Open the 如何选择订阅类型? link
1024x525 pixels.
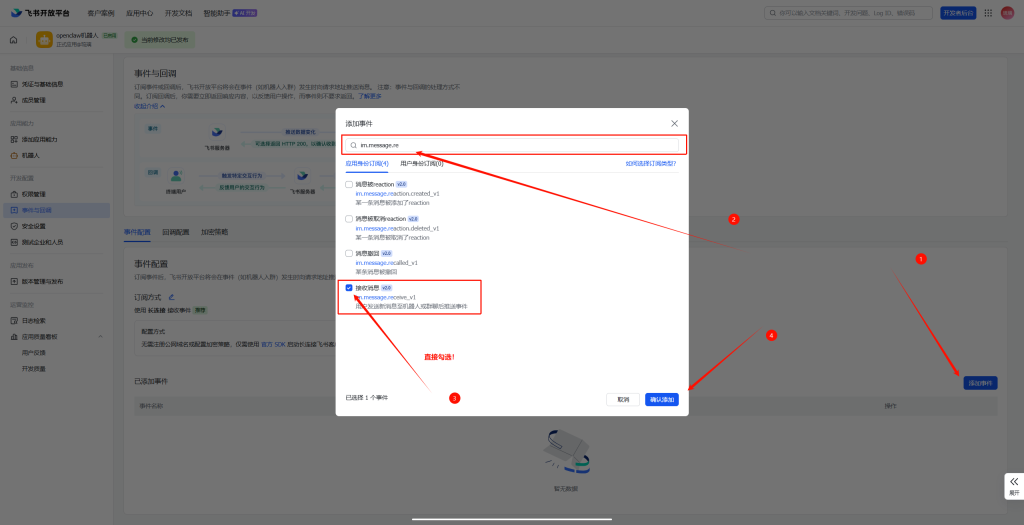pyautogui.click(x=650, y=163)
